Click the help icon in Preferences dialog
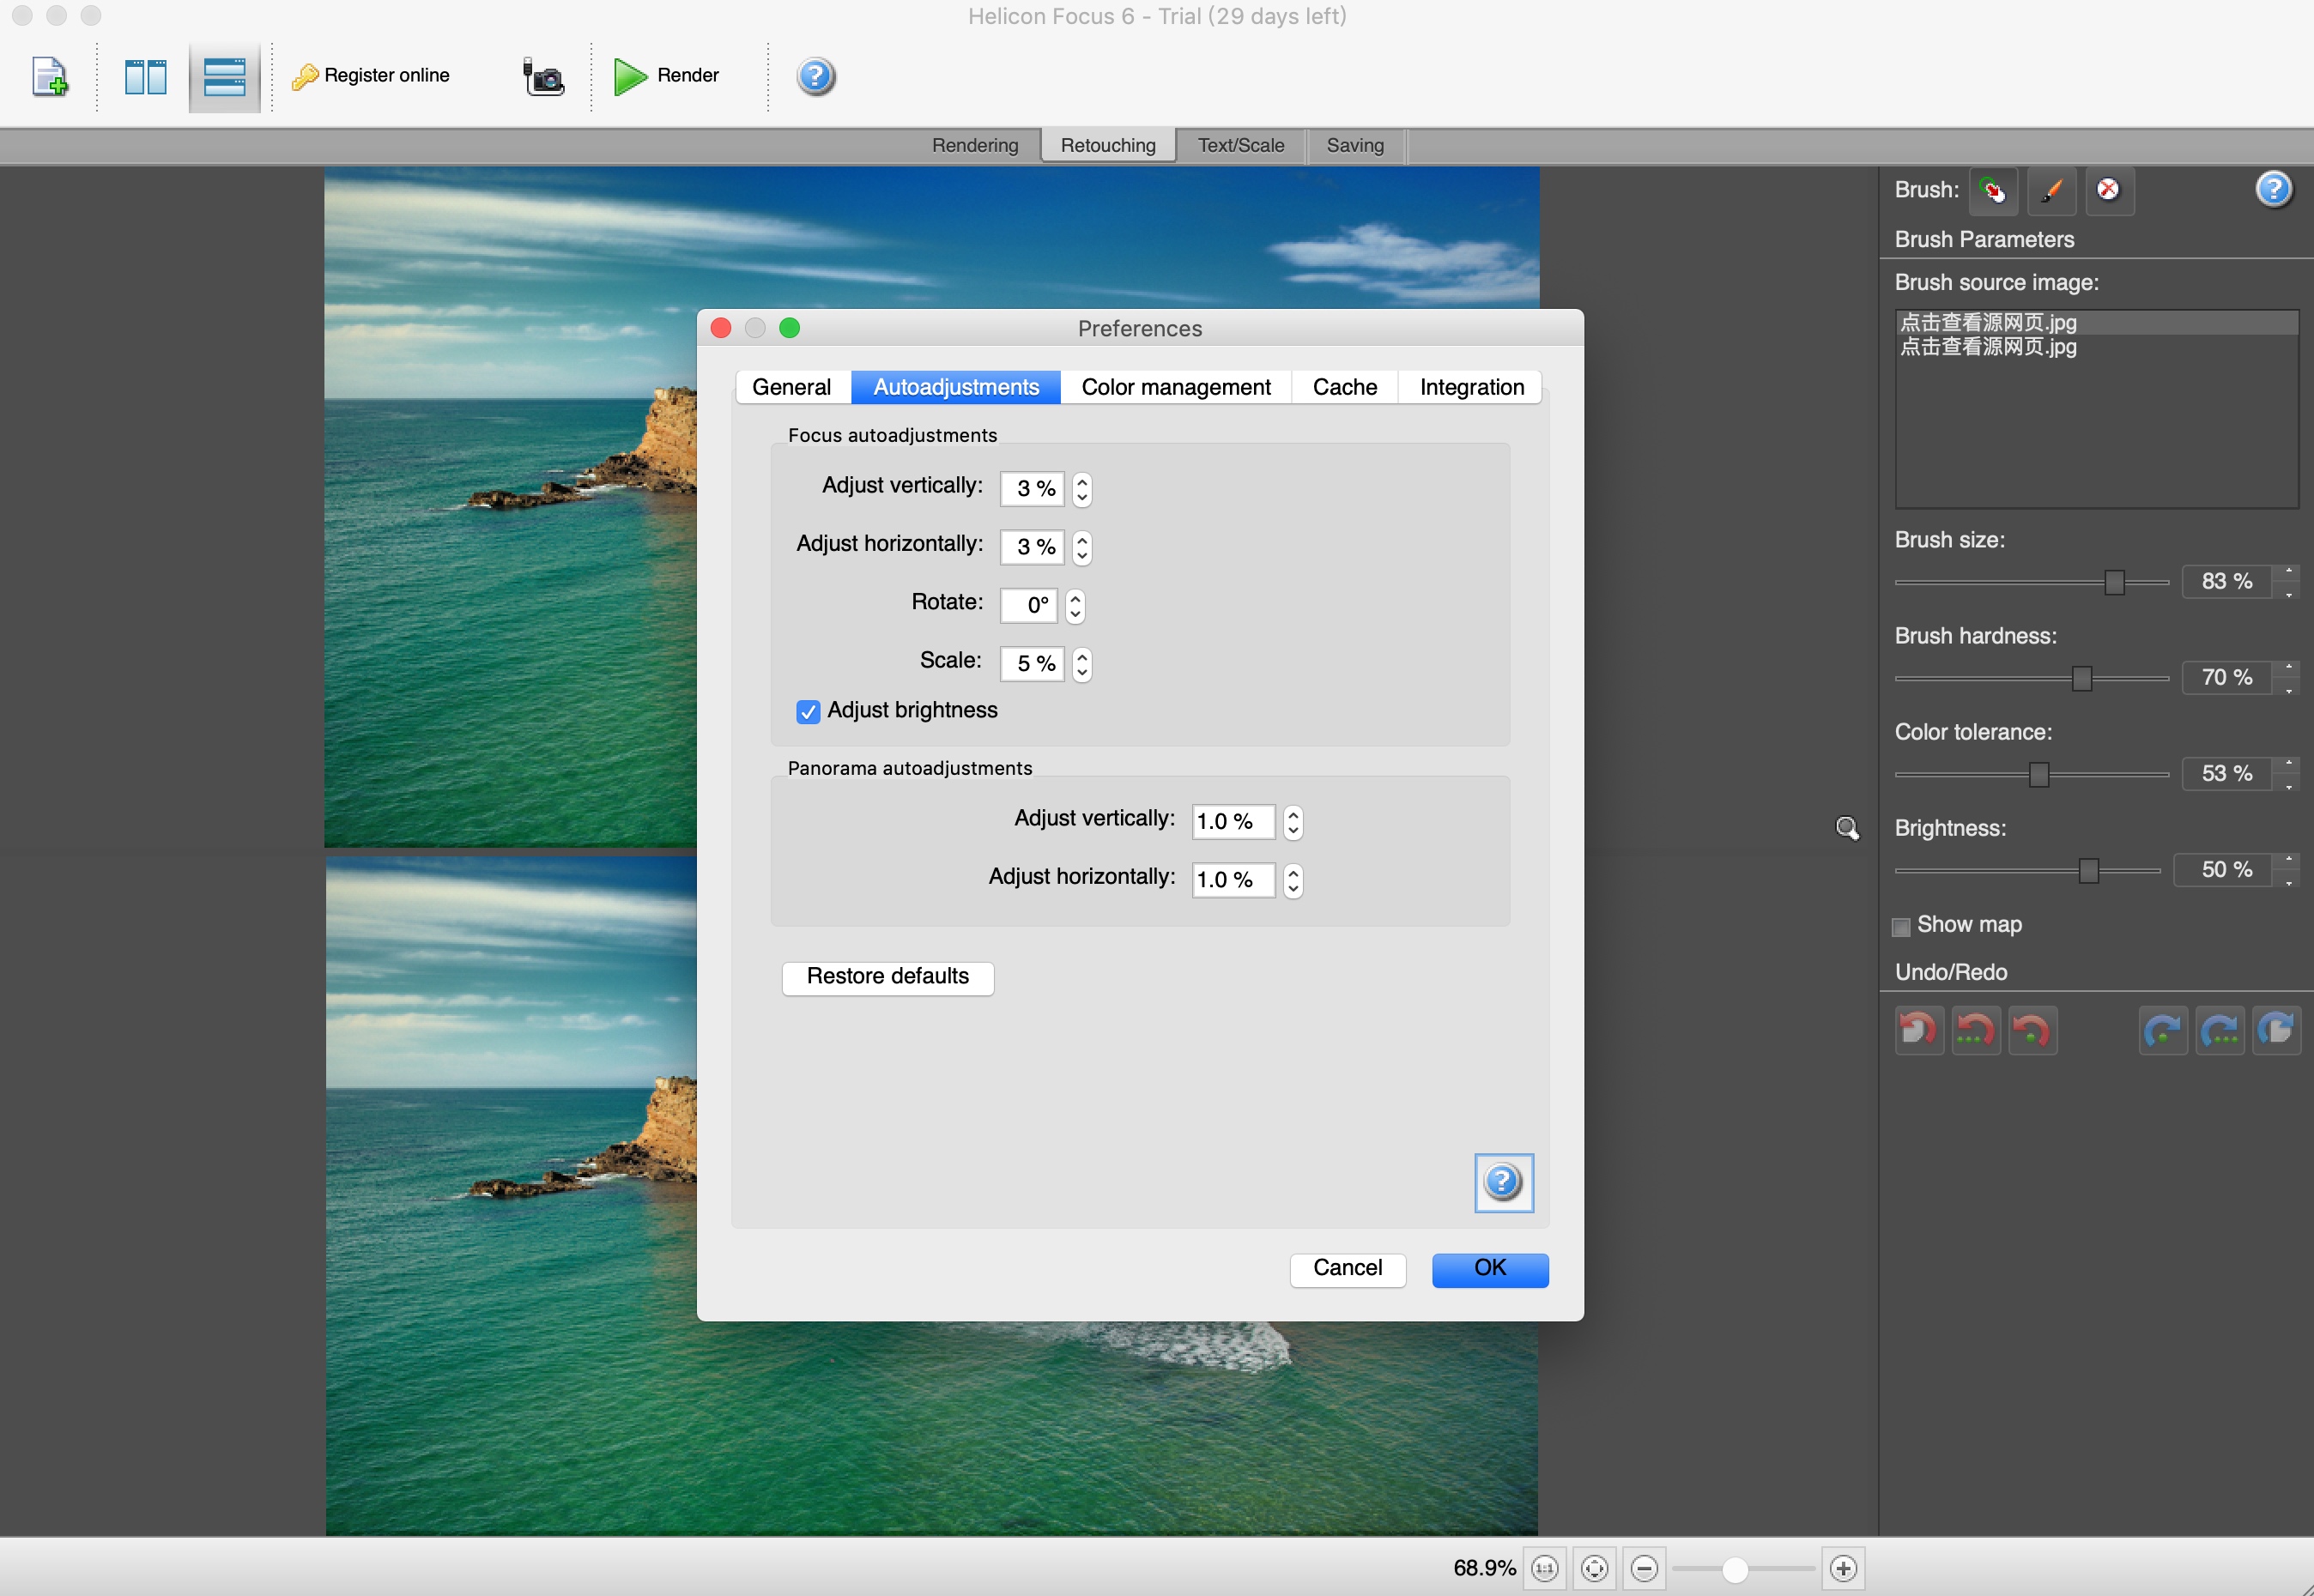This screenshot has height=1596, width=2314. 1503,1182
